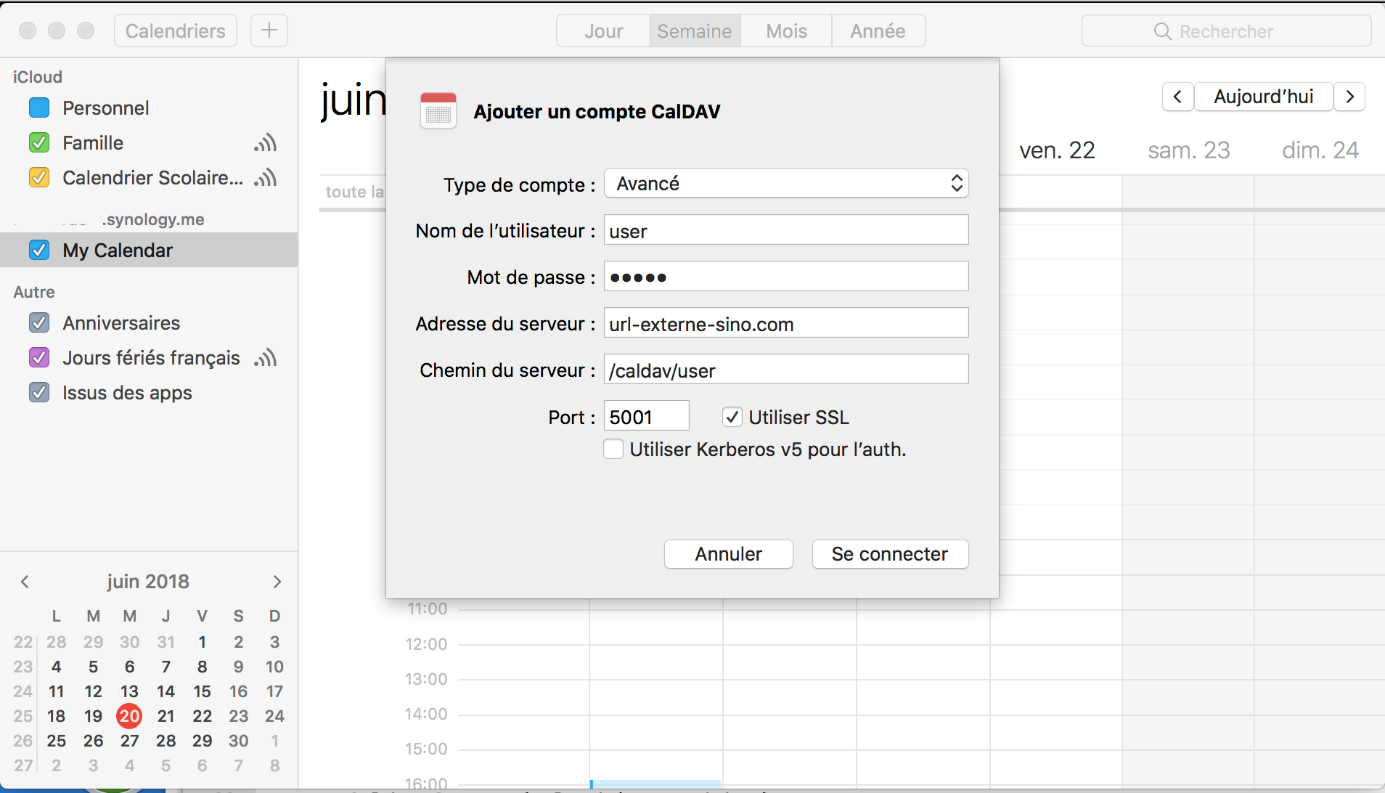Jump to today with Aujourd'hui button

1263,97
